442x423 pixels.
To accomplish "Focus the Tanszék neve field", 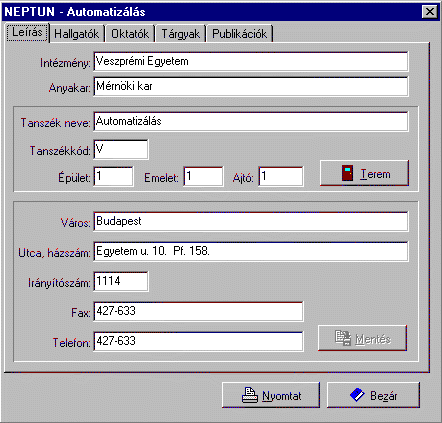I will [251, 121].
